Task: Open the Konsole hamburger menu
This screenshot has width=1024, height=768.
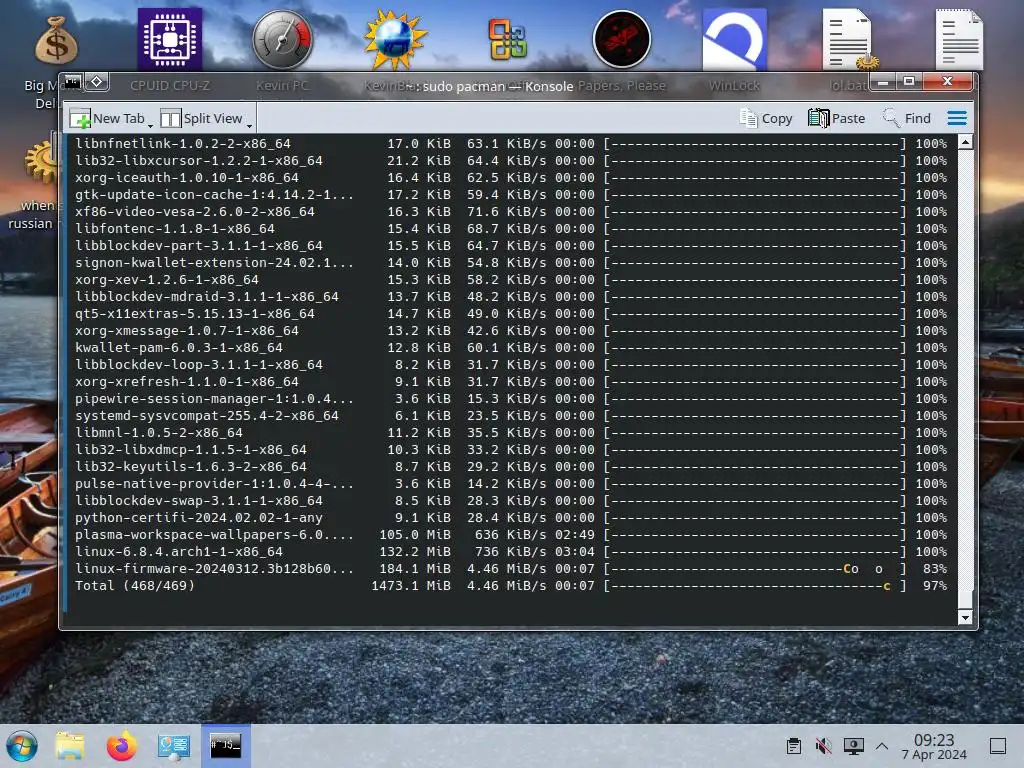Action: [957, 118]
